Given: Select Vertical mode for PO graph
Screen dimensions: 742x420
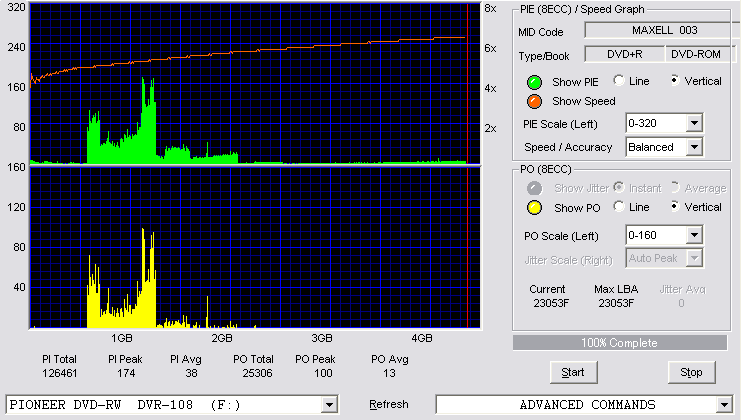Looking at the screenshot, I should 675,207.
